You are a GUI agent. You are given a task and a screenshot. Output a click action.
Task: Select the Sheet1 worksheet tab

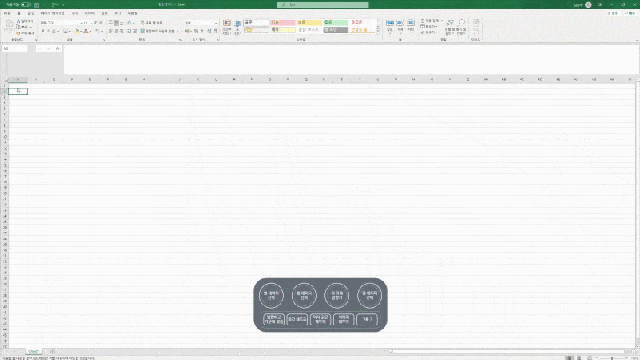point(33,351)
